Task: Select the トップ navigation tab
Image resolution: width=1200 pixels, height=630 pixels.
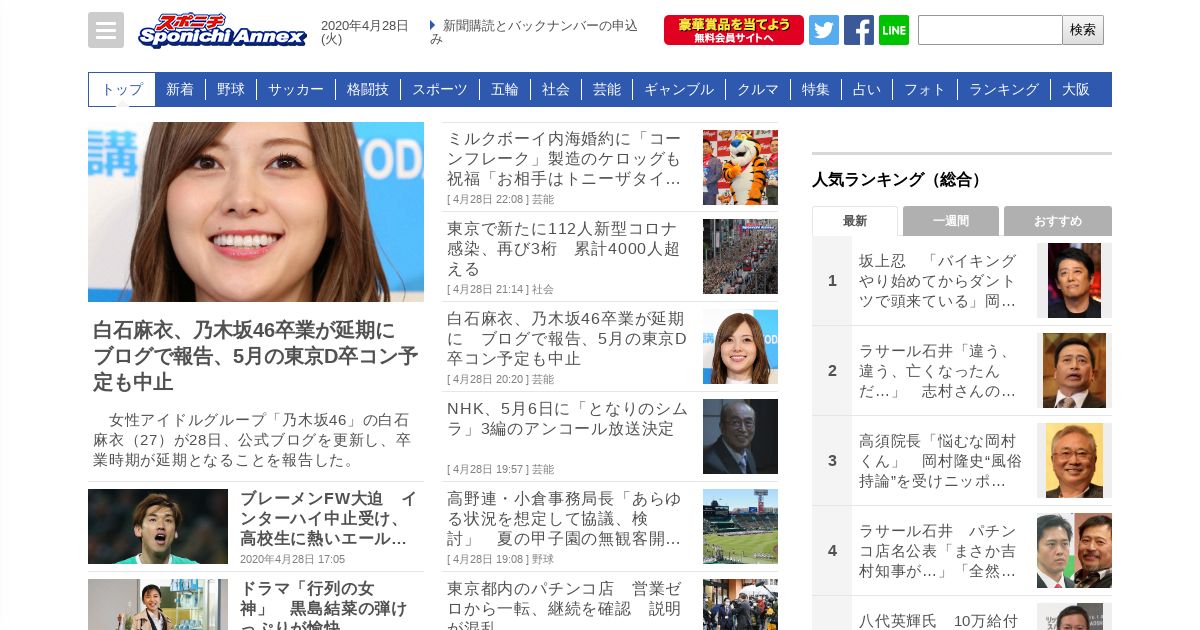Action: tap(122, 89)
